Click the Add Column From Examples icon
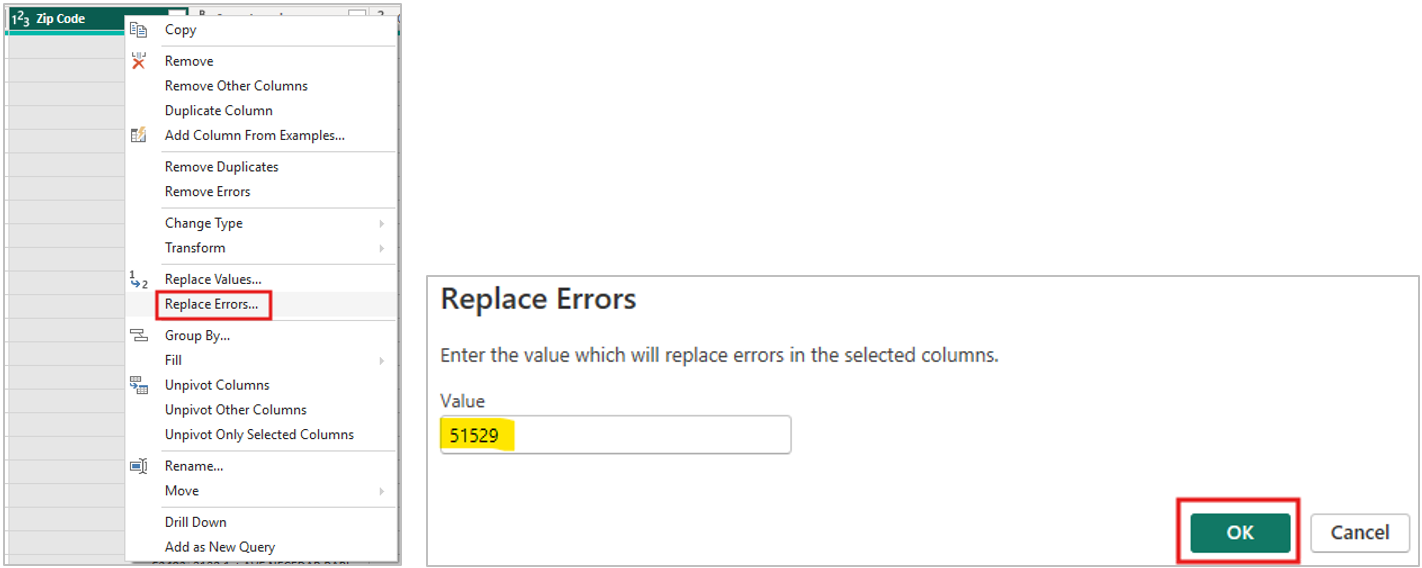Viewport: 1422px width, 568px height. pyautogui.click(x=138, y=135)
